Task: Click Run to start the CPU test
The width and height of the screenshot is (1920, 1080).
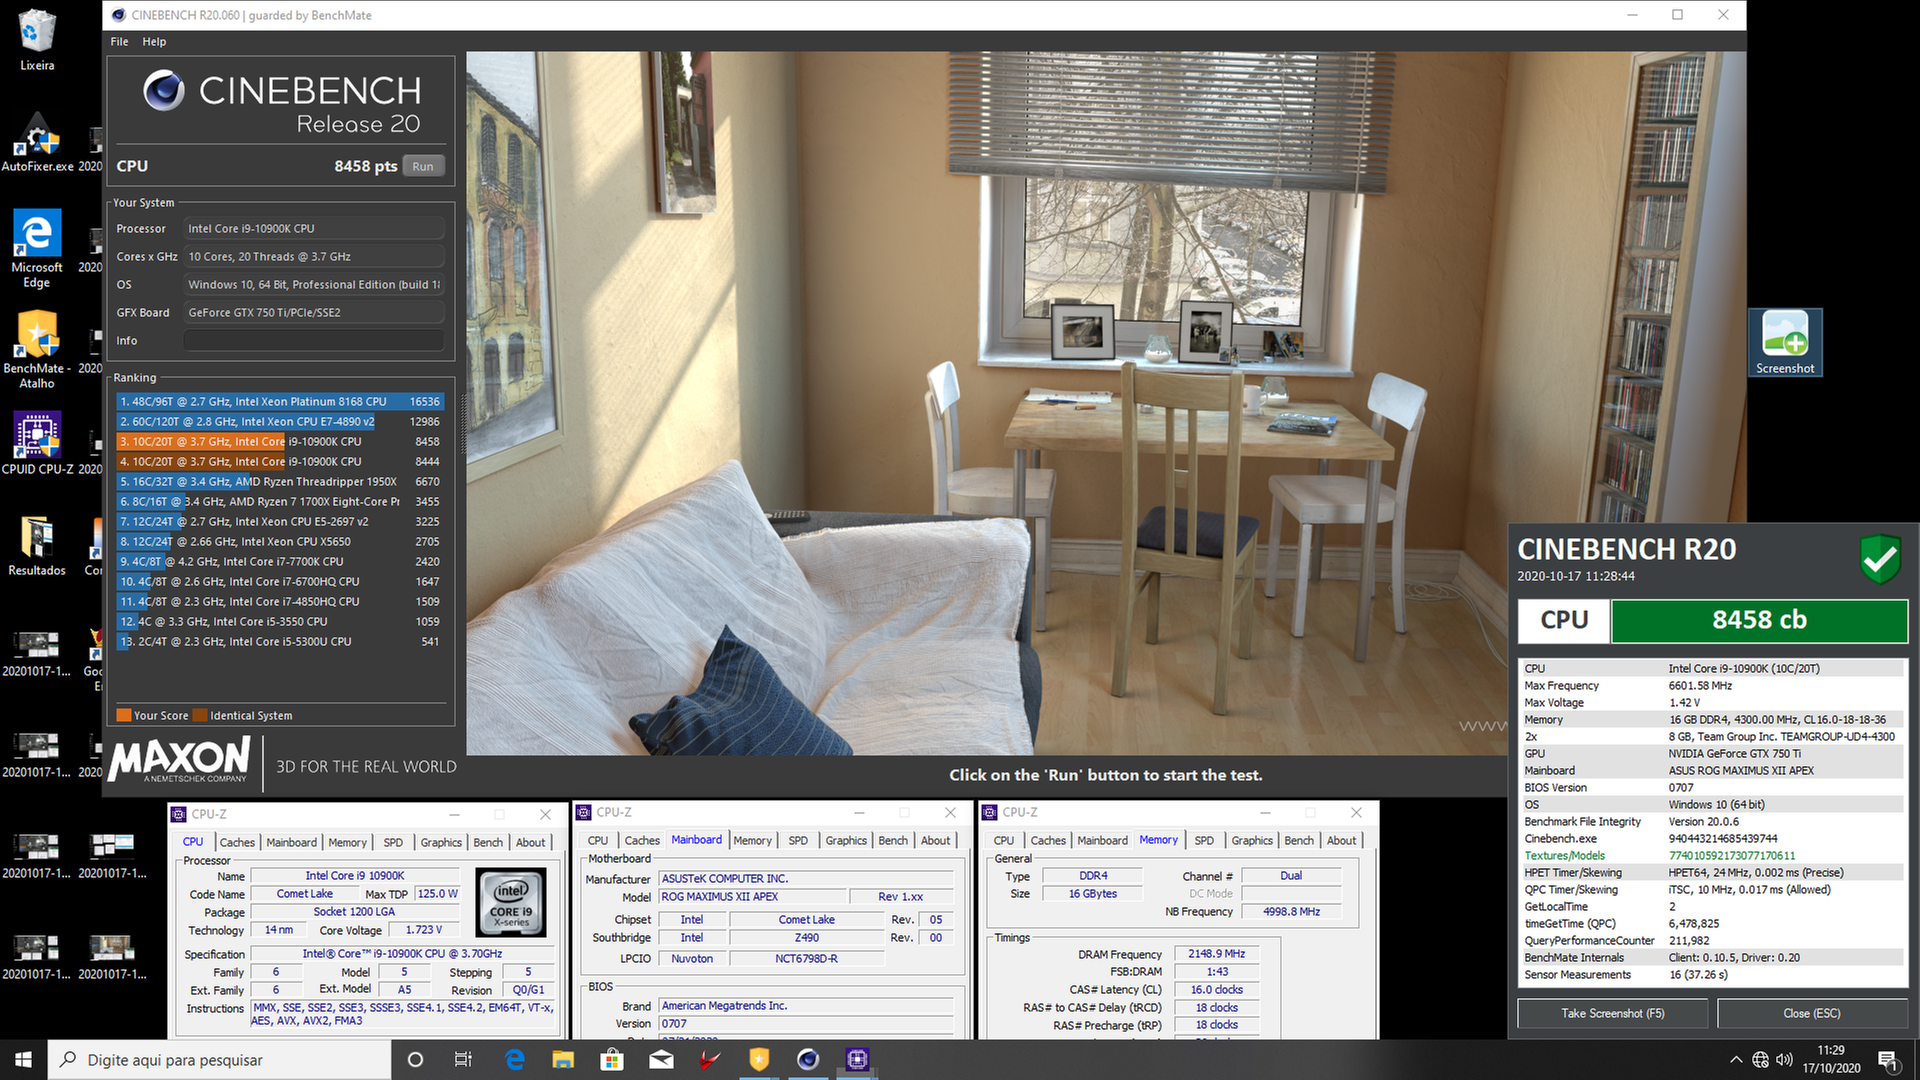Action: 423,166
